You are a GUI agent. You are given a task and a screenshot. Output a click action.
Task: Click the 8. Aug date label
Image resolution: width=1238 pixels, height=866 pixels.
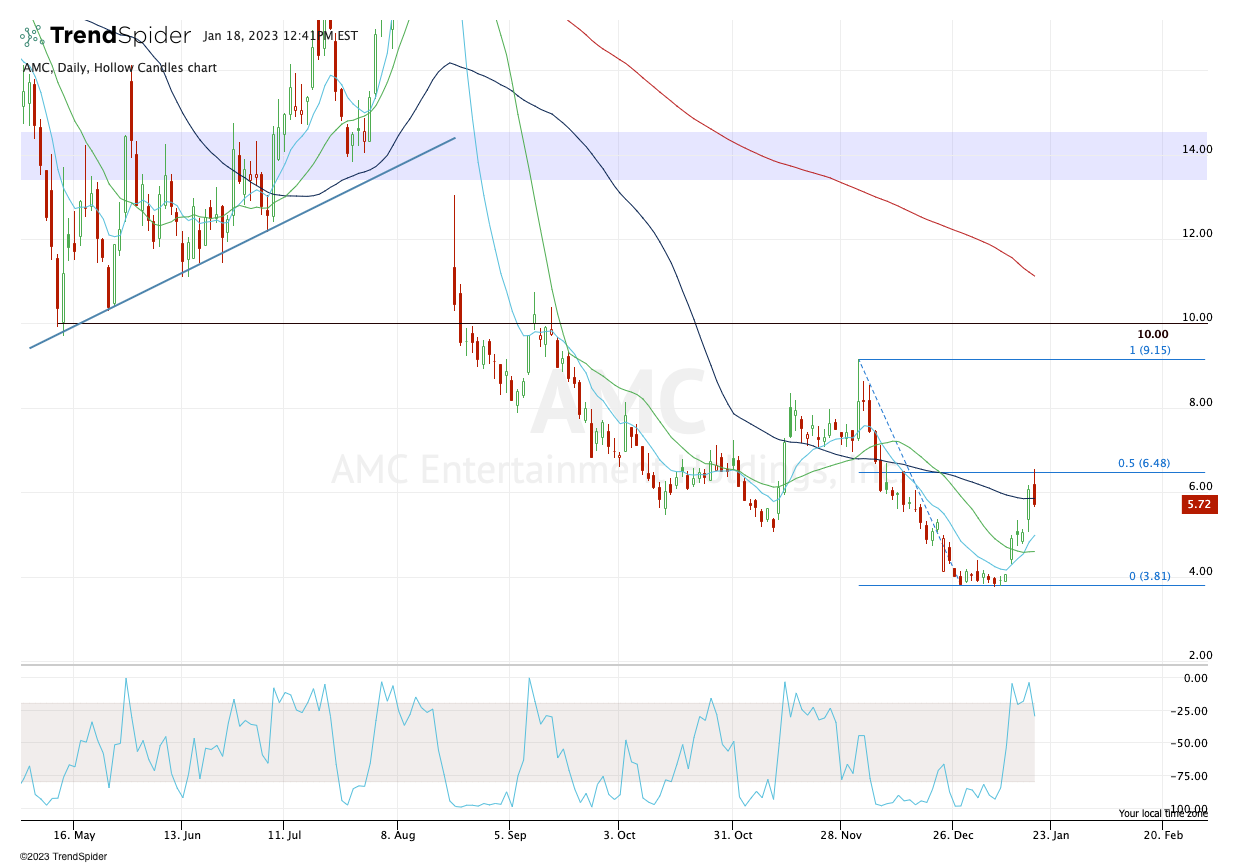[x=397, y=834]
